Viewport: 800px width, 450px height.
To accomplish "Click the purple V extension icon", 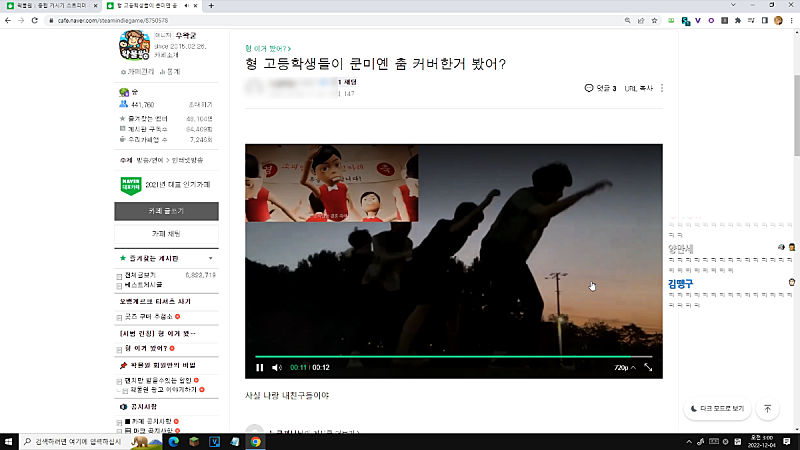I will [697, 20].
